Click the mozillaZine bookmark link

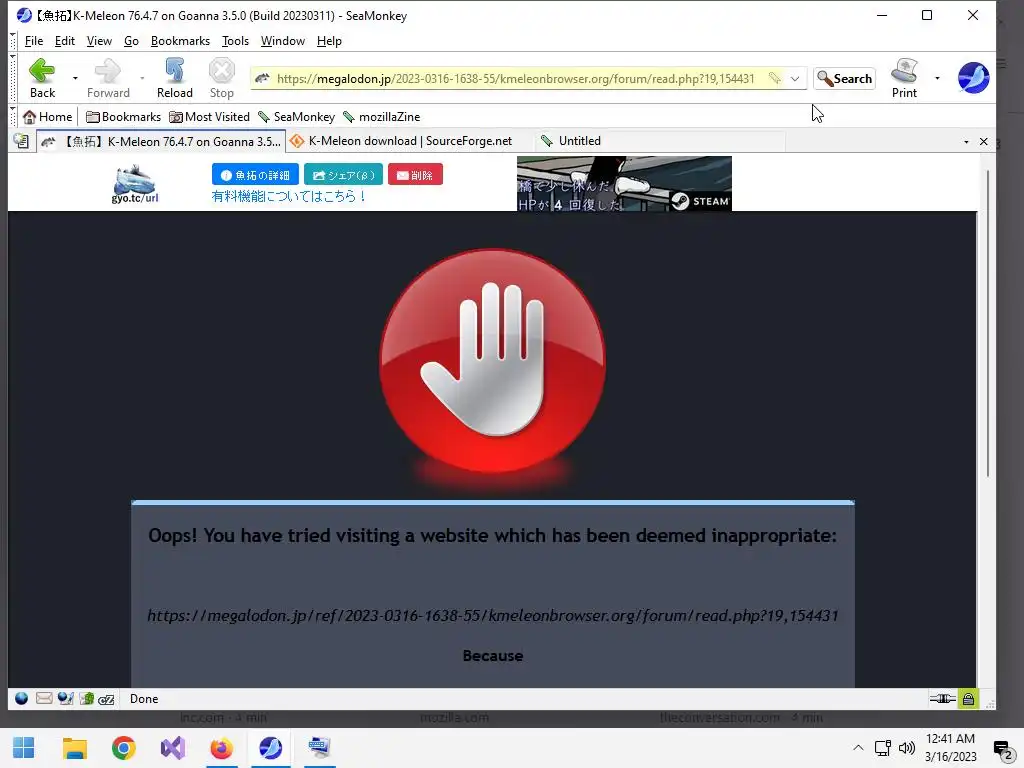[x=382, y=117]
